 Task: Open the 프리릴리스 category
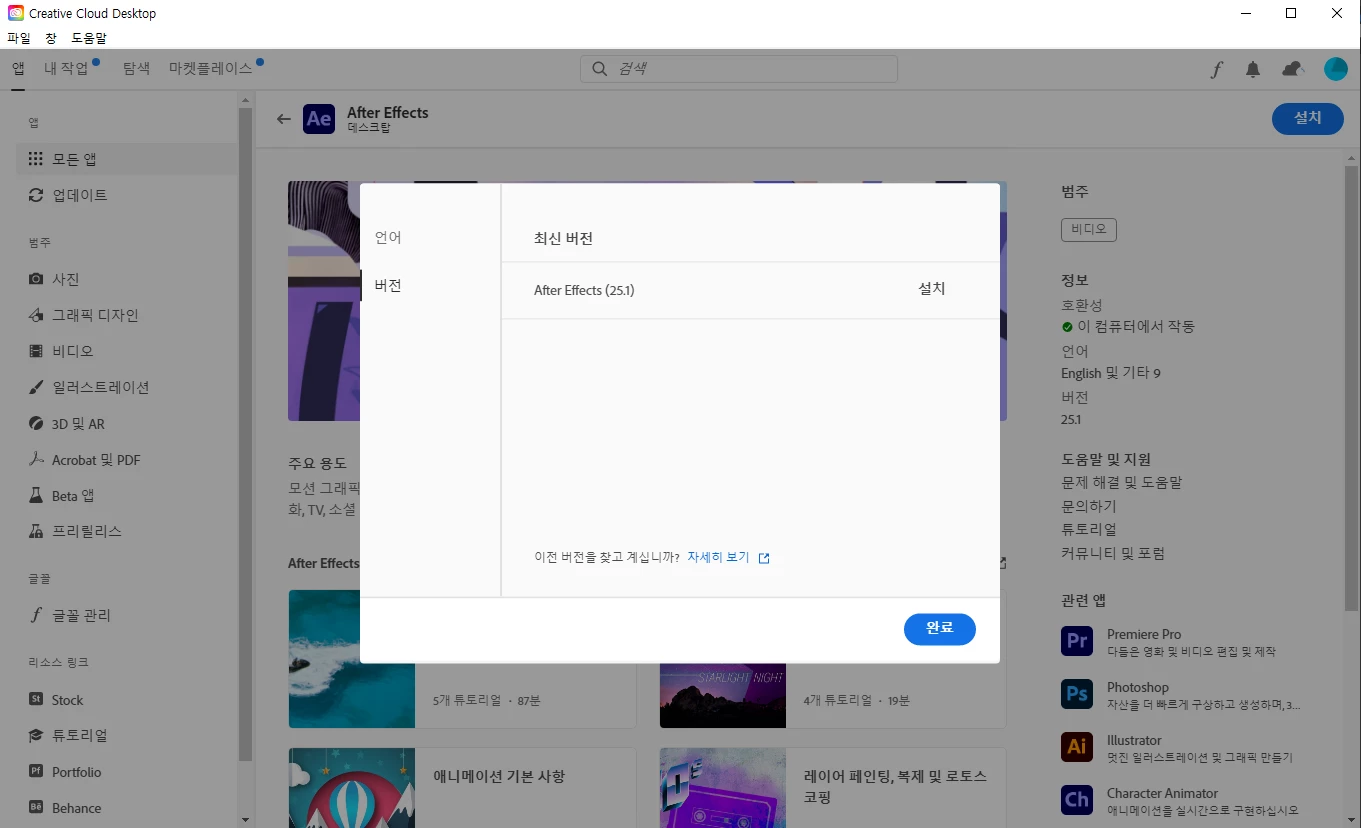[x=126, y=531]
